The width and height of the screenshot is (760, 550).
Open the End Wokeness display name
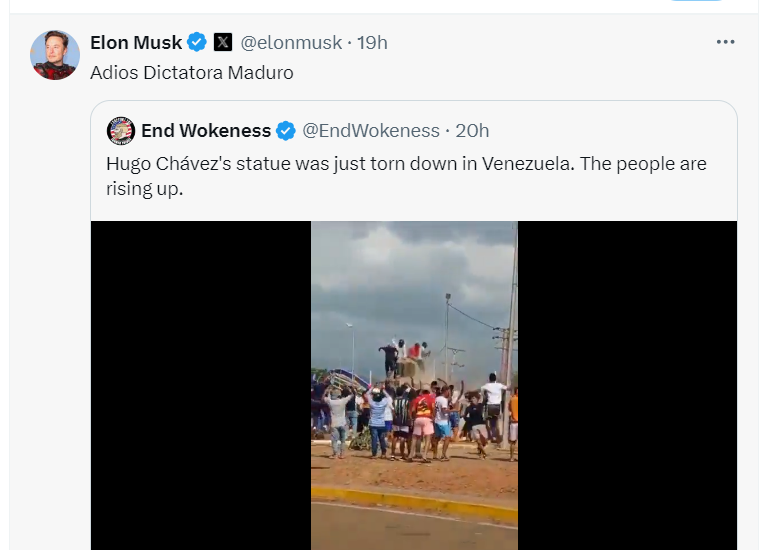206,131
